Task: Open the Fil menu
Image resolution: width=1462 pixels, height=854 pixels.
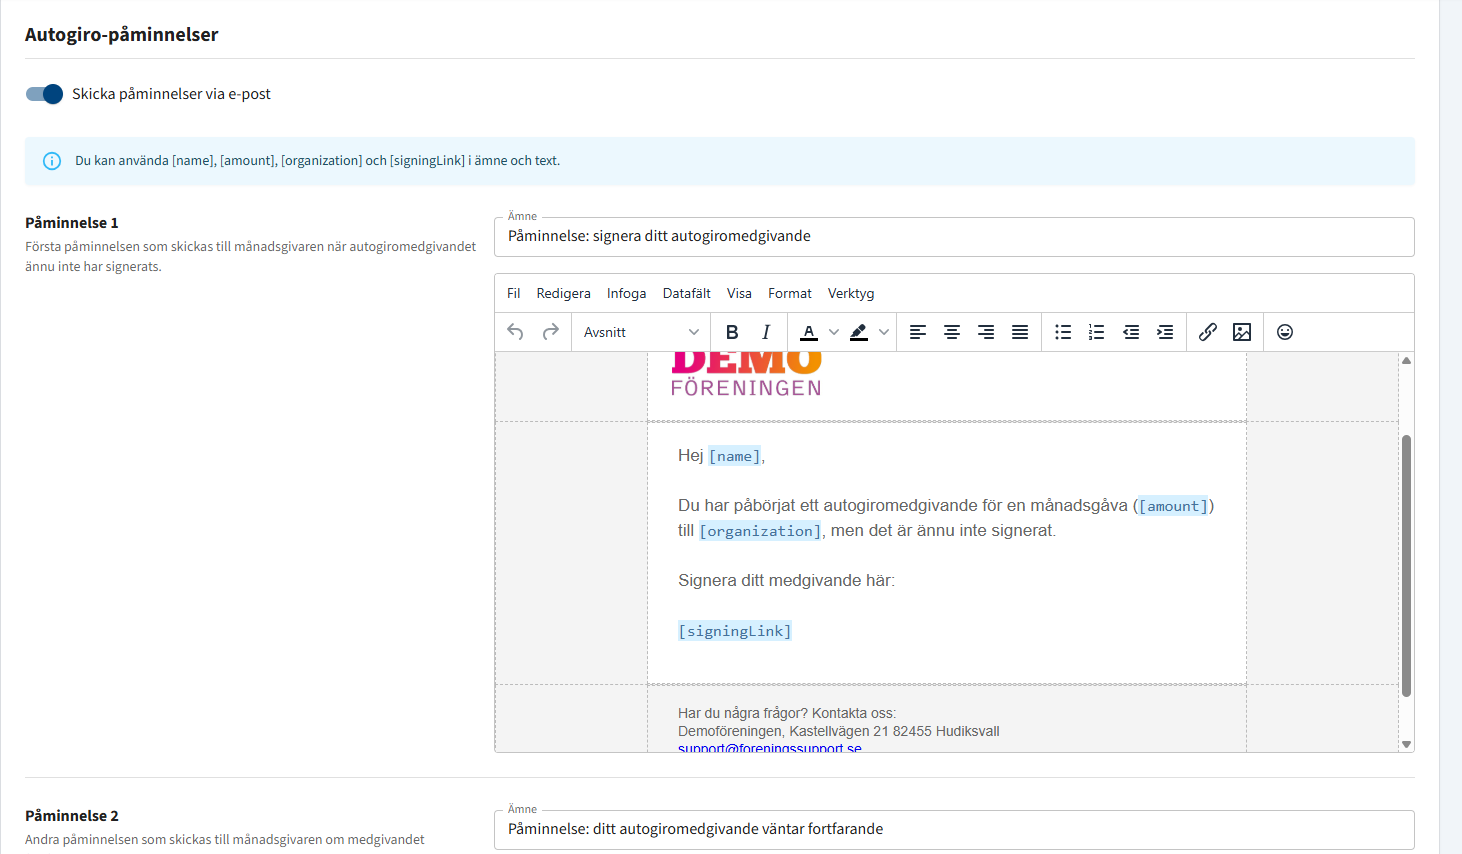Action: tap(514, 293)
